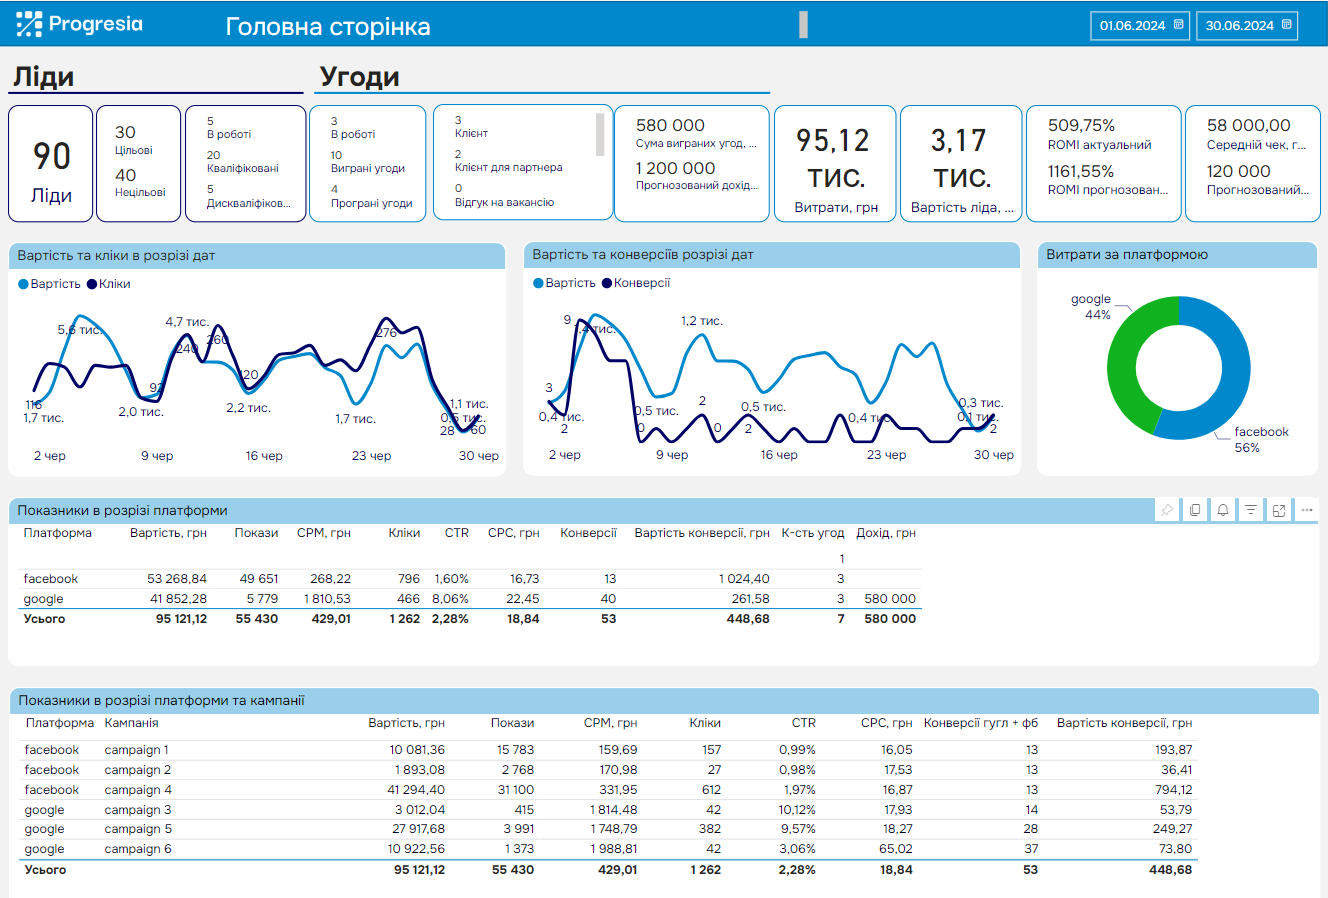
Task: Open the filters icon on the platform table
Action: point(1251,510)
